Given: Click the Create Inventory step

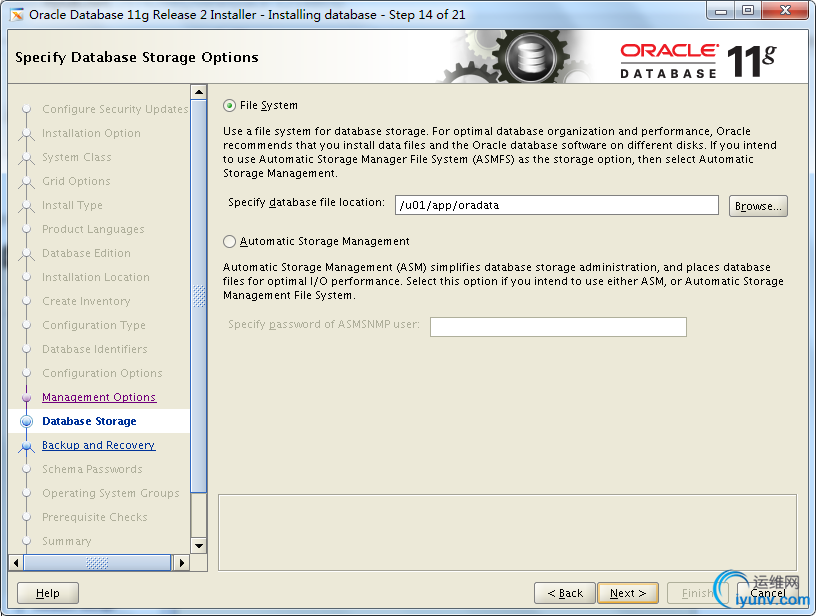Looking at the screenshot, I should point(86,301).
